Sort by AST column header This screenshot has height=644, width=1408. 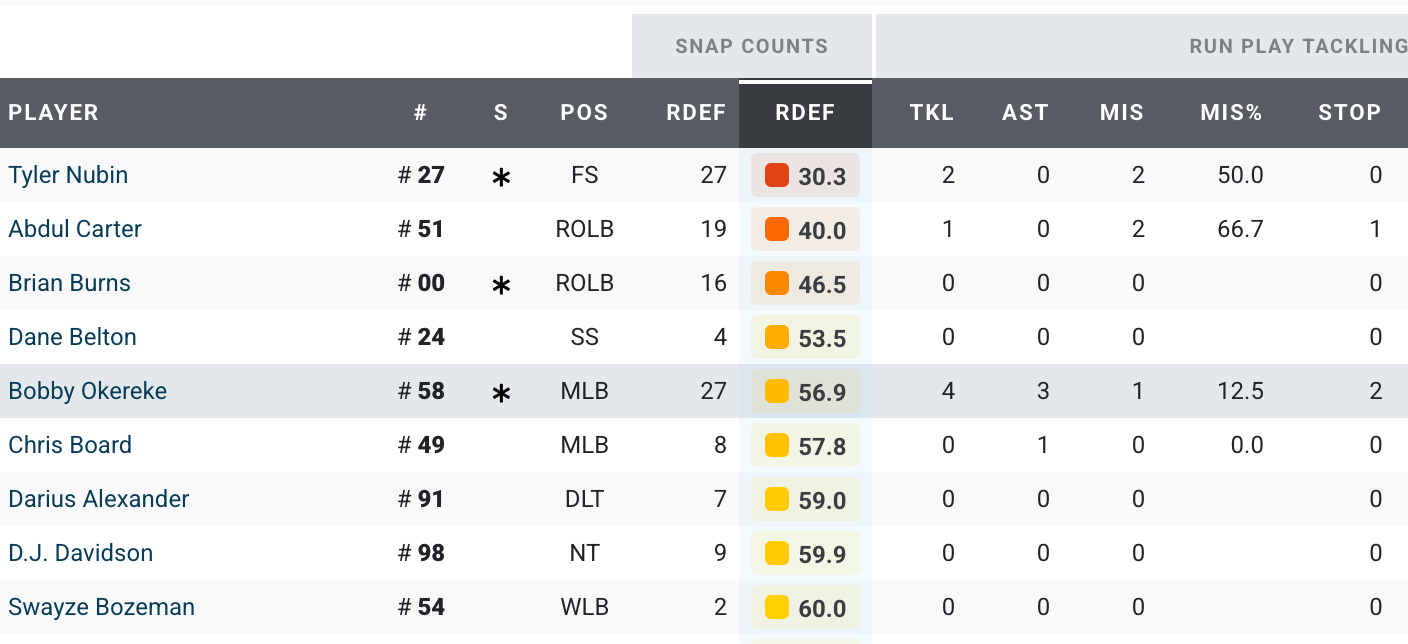[1025, 113]
